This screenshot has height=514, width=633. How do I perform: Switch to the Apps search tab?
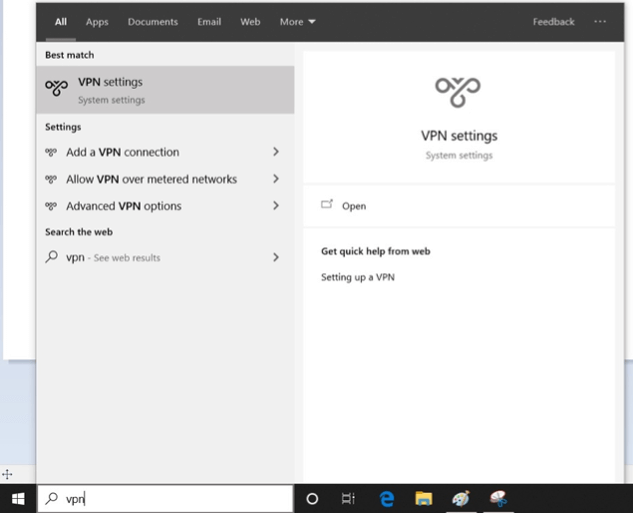click(x=97, y=22)
